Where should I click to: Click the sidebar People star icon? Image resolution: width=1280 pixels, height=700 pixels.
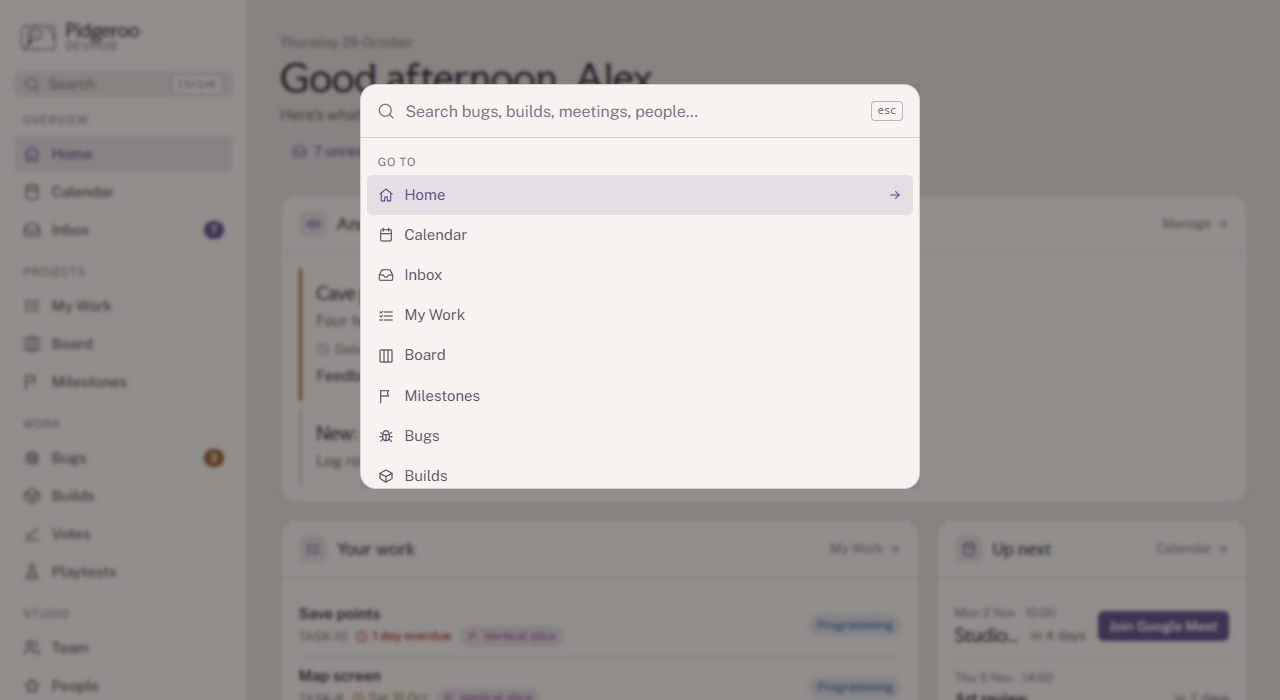click(x=32, y=686)
